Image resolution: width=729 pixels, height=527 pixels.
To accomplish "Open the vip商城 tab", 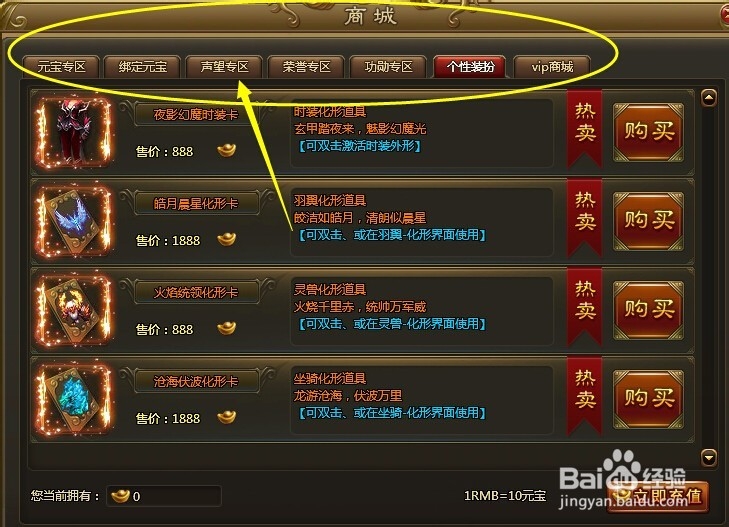I will [552, 67].
